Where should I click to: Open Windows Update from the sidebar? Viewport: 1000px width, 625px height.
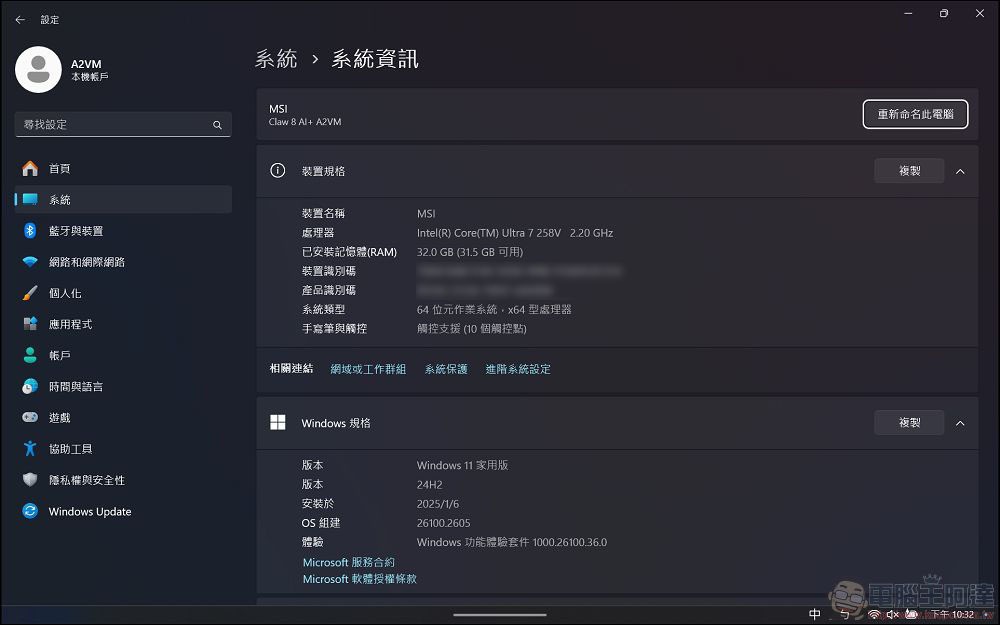point(123,511)
